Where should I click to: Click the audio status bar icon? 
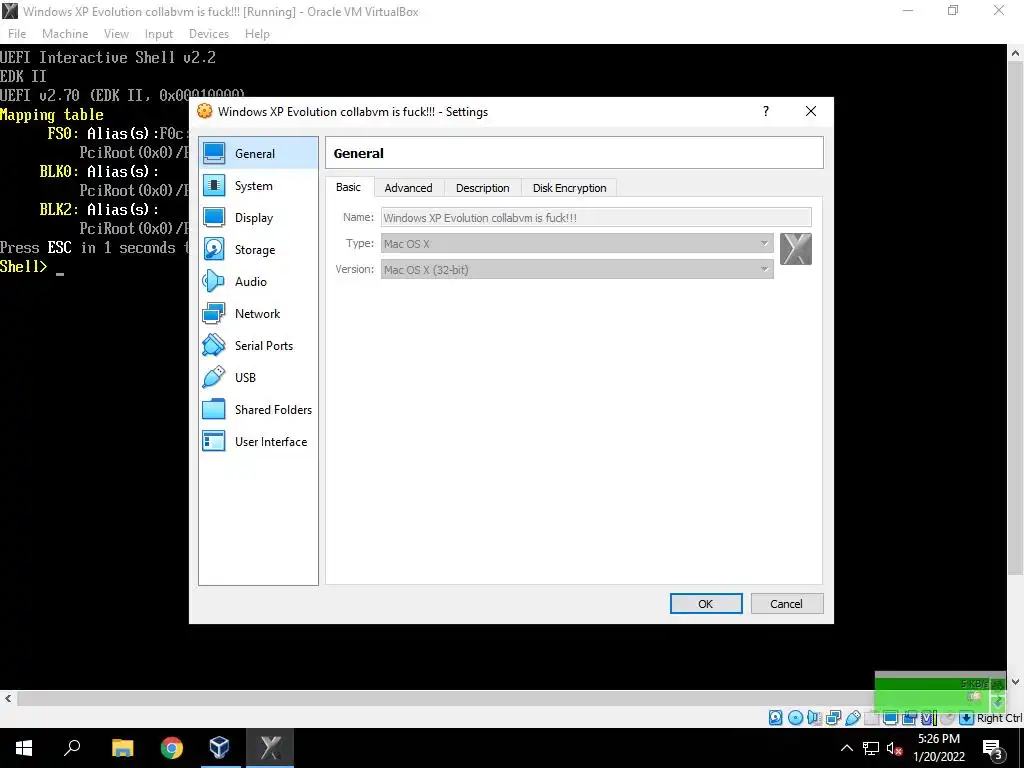click(x=814, y=718)
